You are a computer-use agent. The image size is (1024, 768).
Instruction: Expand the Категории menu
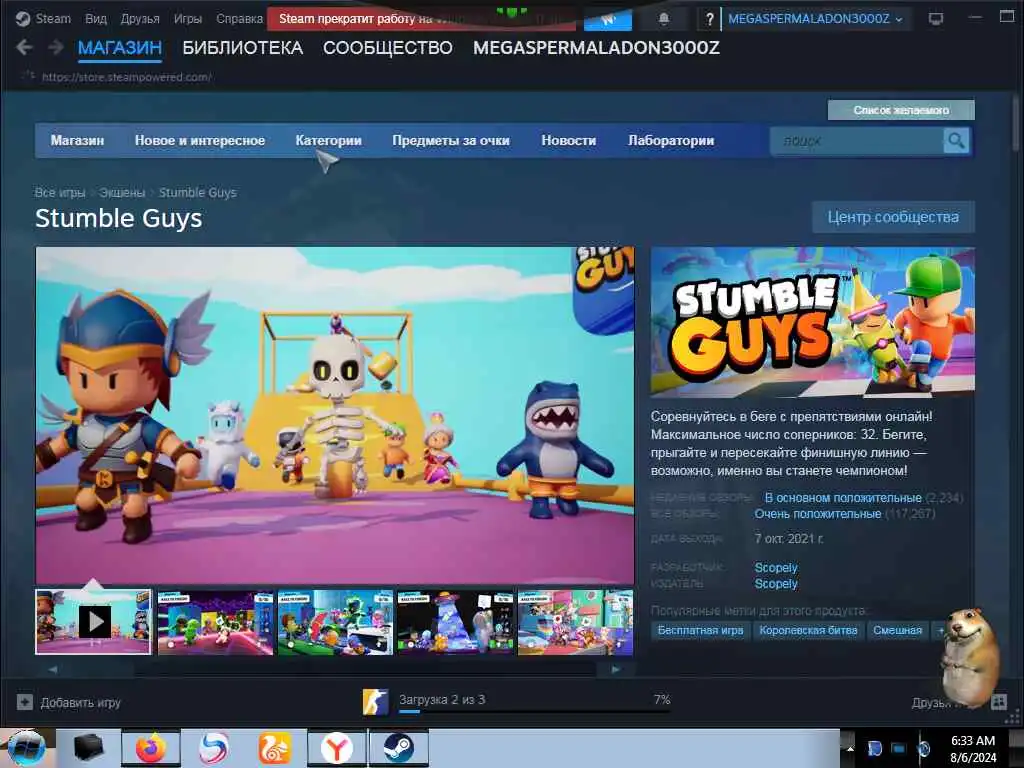pos(328,140)
